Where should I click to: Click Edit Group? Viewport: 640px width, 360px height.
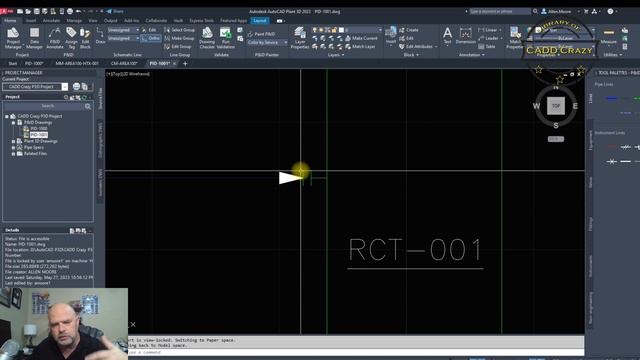(x=178, y=47)
